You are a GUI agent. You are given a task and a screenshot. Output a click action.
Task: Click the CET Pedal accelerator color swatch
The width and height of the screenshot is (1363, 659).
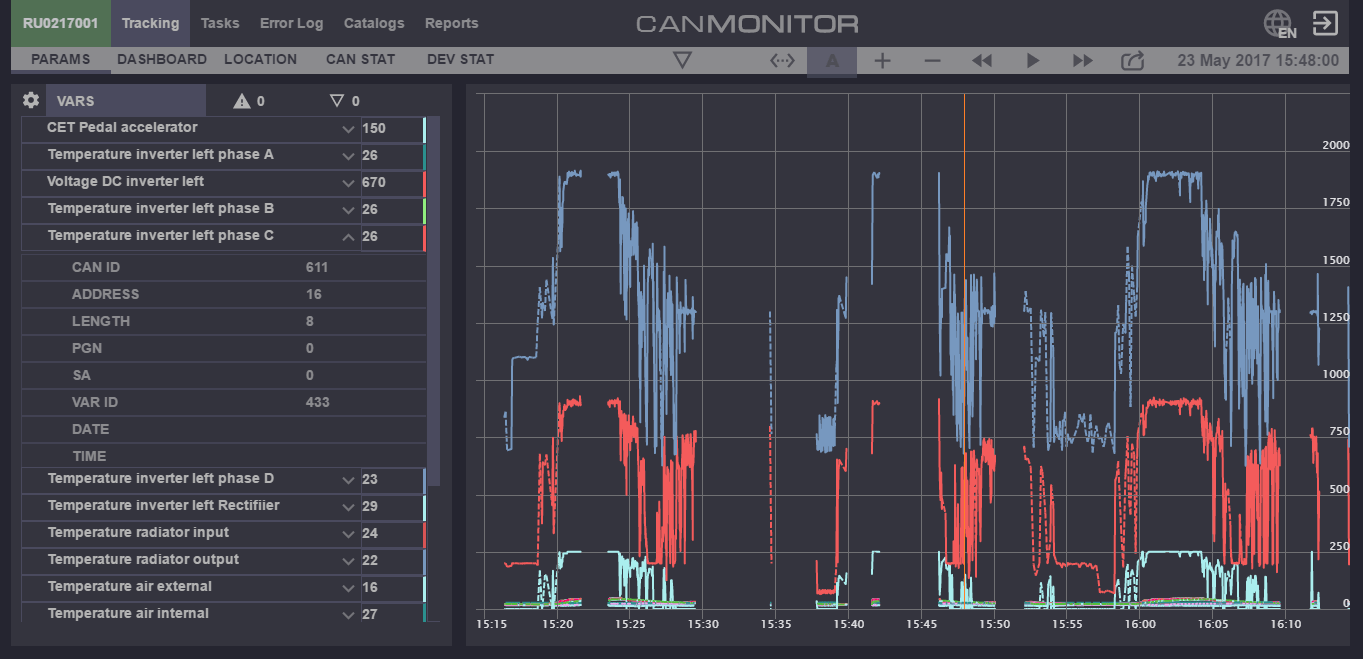(x=424, y=129)
